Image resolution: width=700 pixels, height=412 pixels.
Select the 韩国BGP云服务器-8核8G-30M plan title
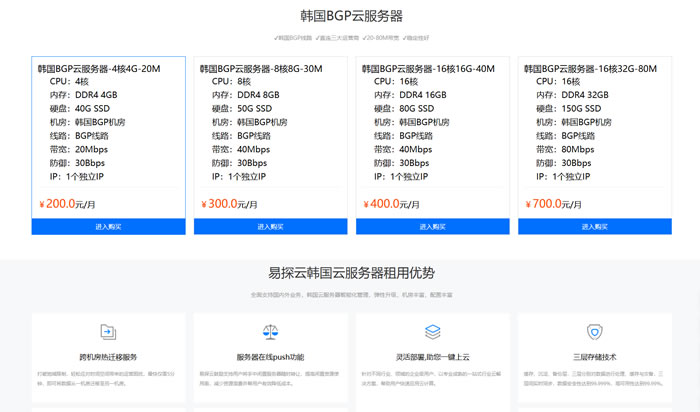[x=261, y=69]
